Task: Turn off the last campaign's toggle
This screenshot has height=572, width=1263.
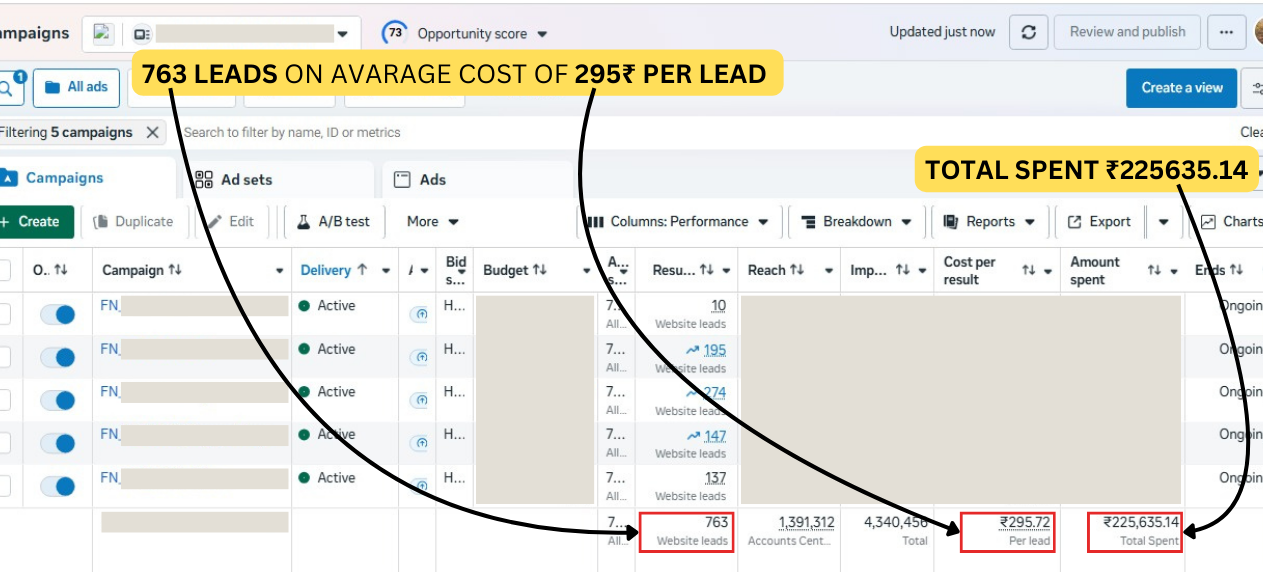Action: (x=58, y=487)
